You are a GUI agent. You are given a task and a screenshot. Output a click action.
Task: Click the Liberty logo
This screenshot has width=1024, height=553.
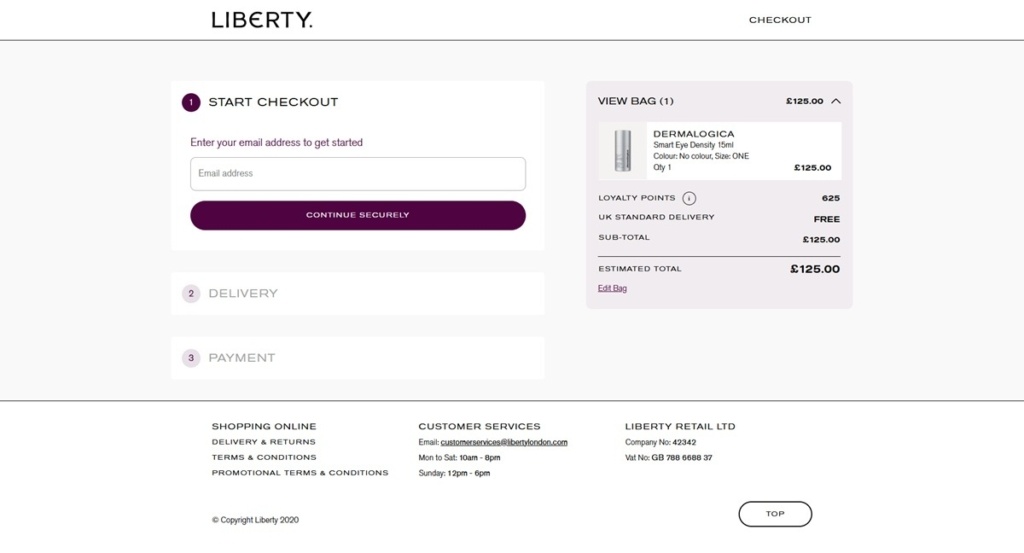coord(262,20)
